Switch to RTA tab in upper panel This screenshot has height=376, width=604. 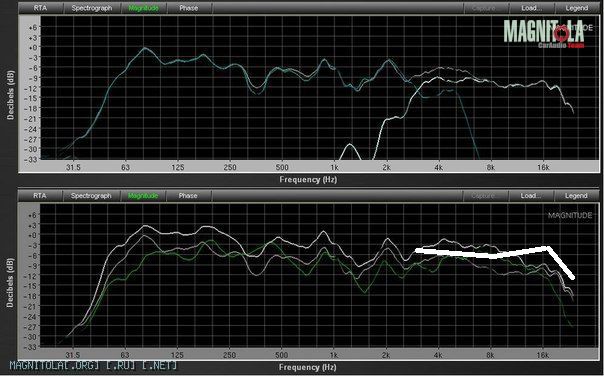click(40, 8)
